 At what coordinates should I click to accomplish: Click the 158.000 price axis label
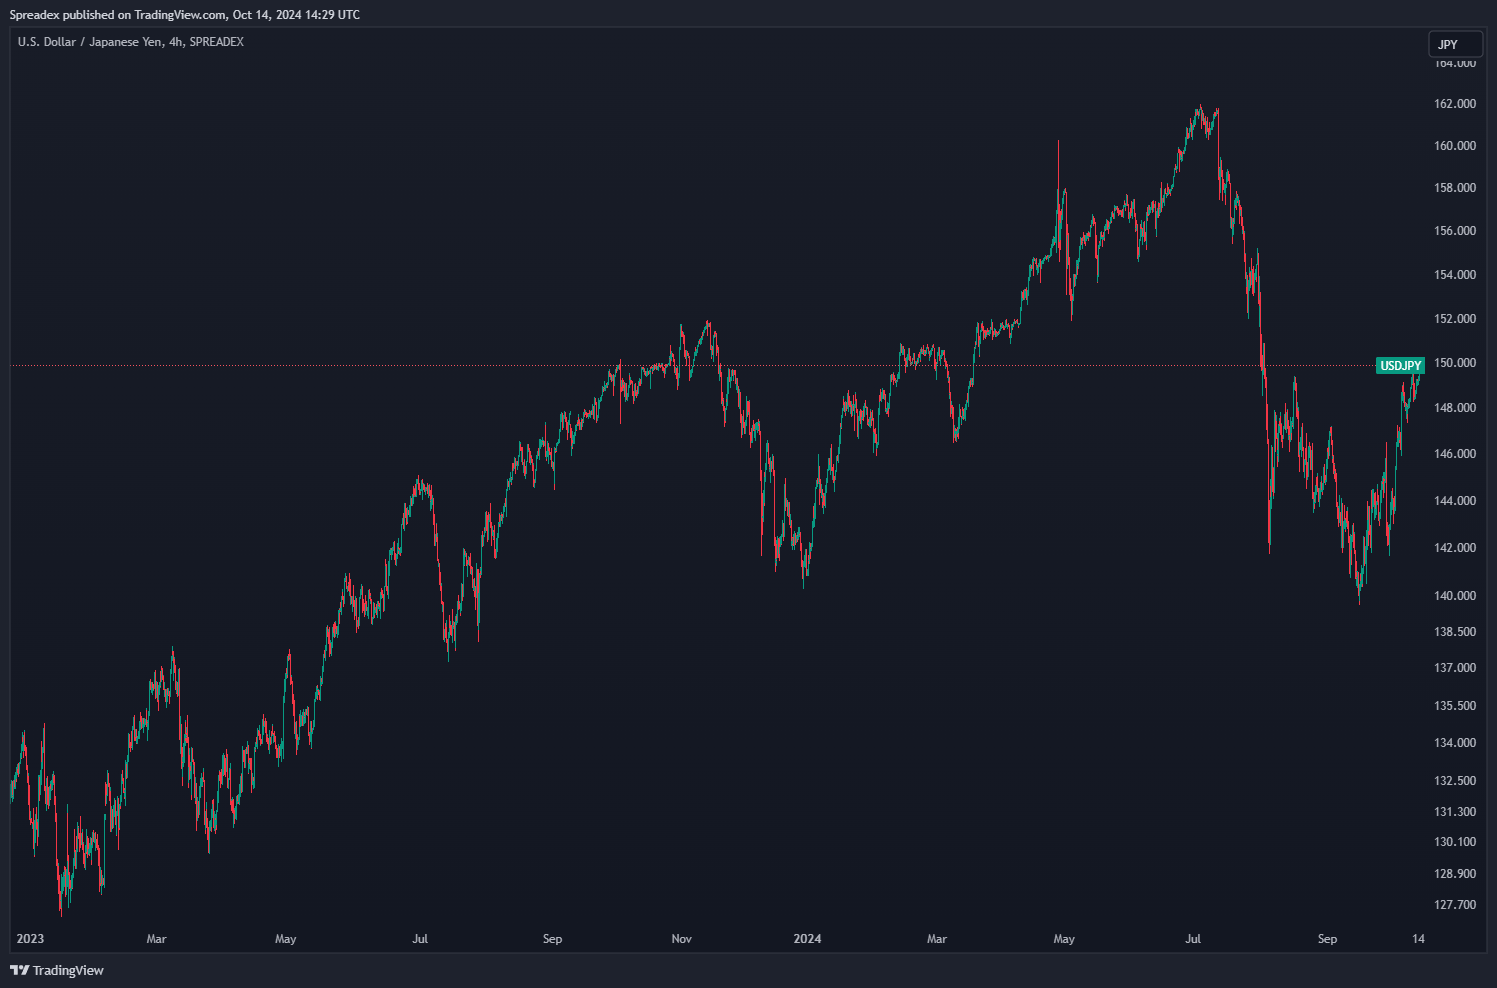point(1455,188)
